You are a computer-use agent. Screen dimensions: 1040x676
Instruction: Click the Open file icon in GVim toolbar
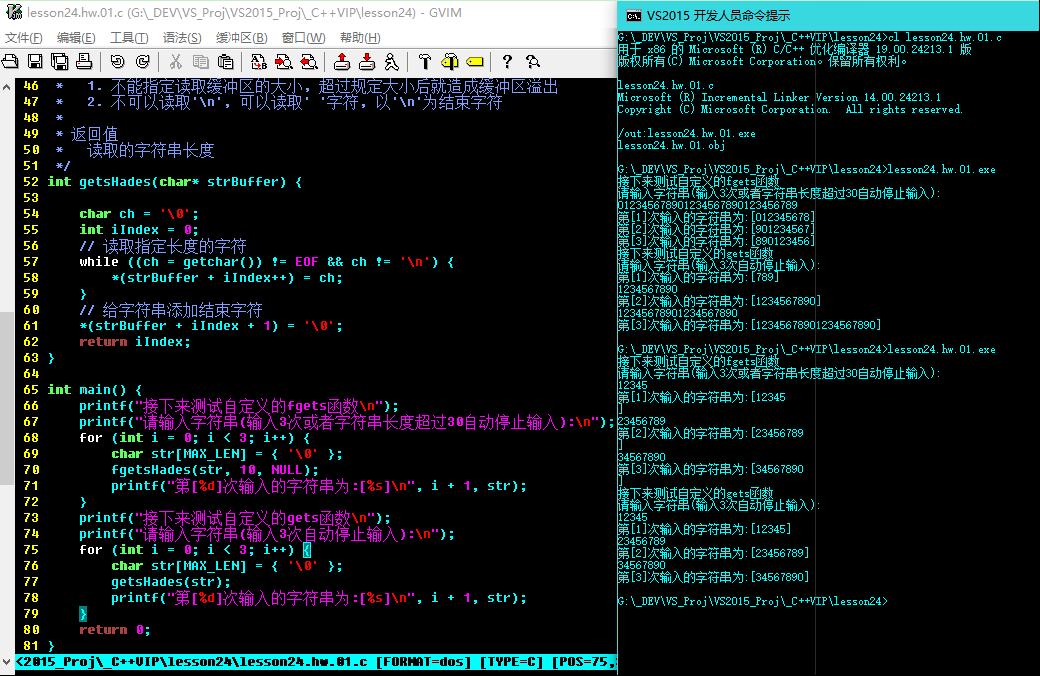click(11, 62)
